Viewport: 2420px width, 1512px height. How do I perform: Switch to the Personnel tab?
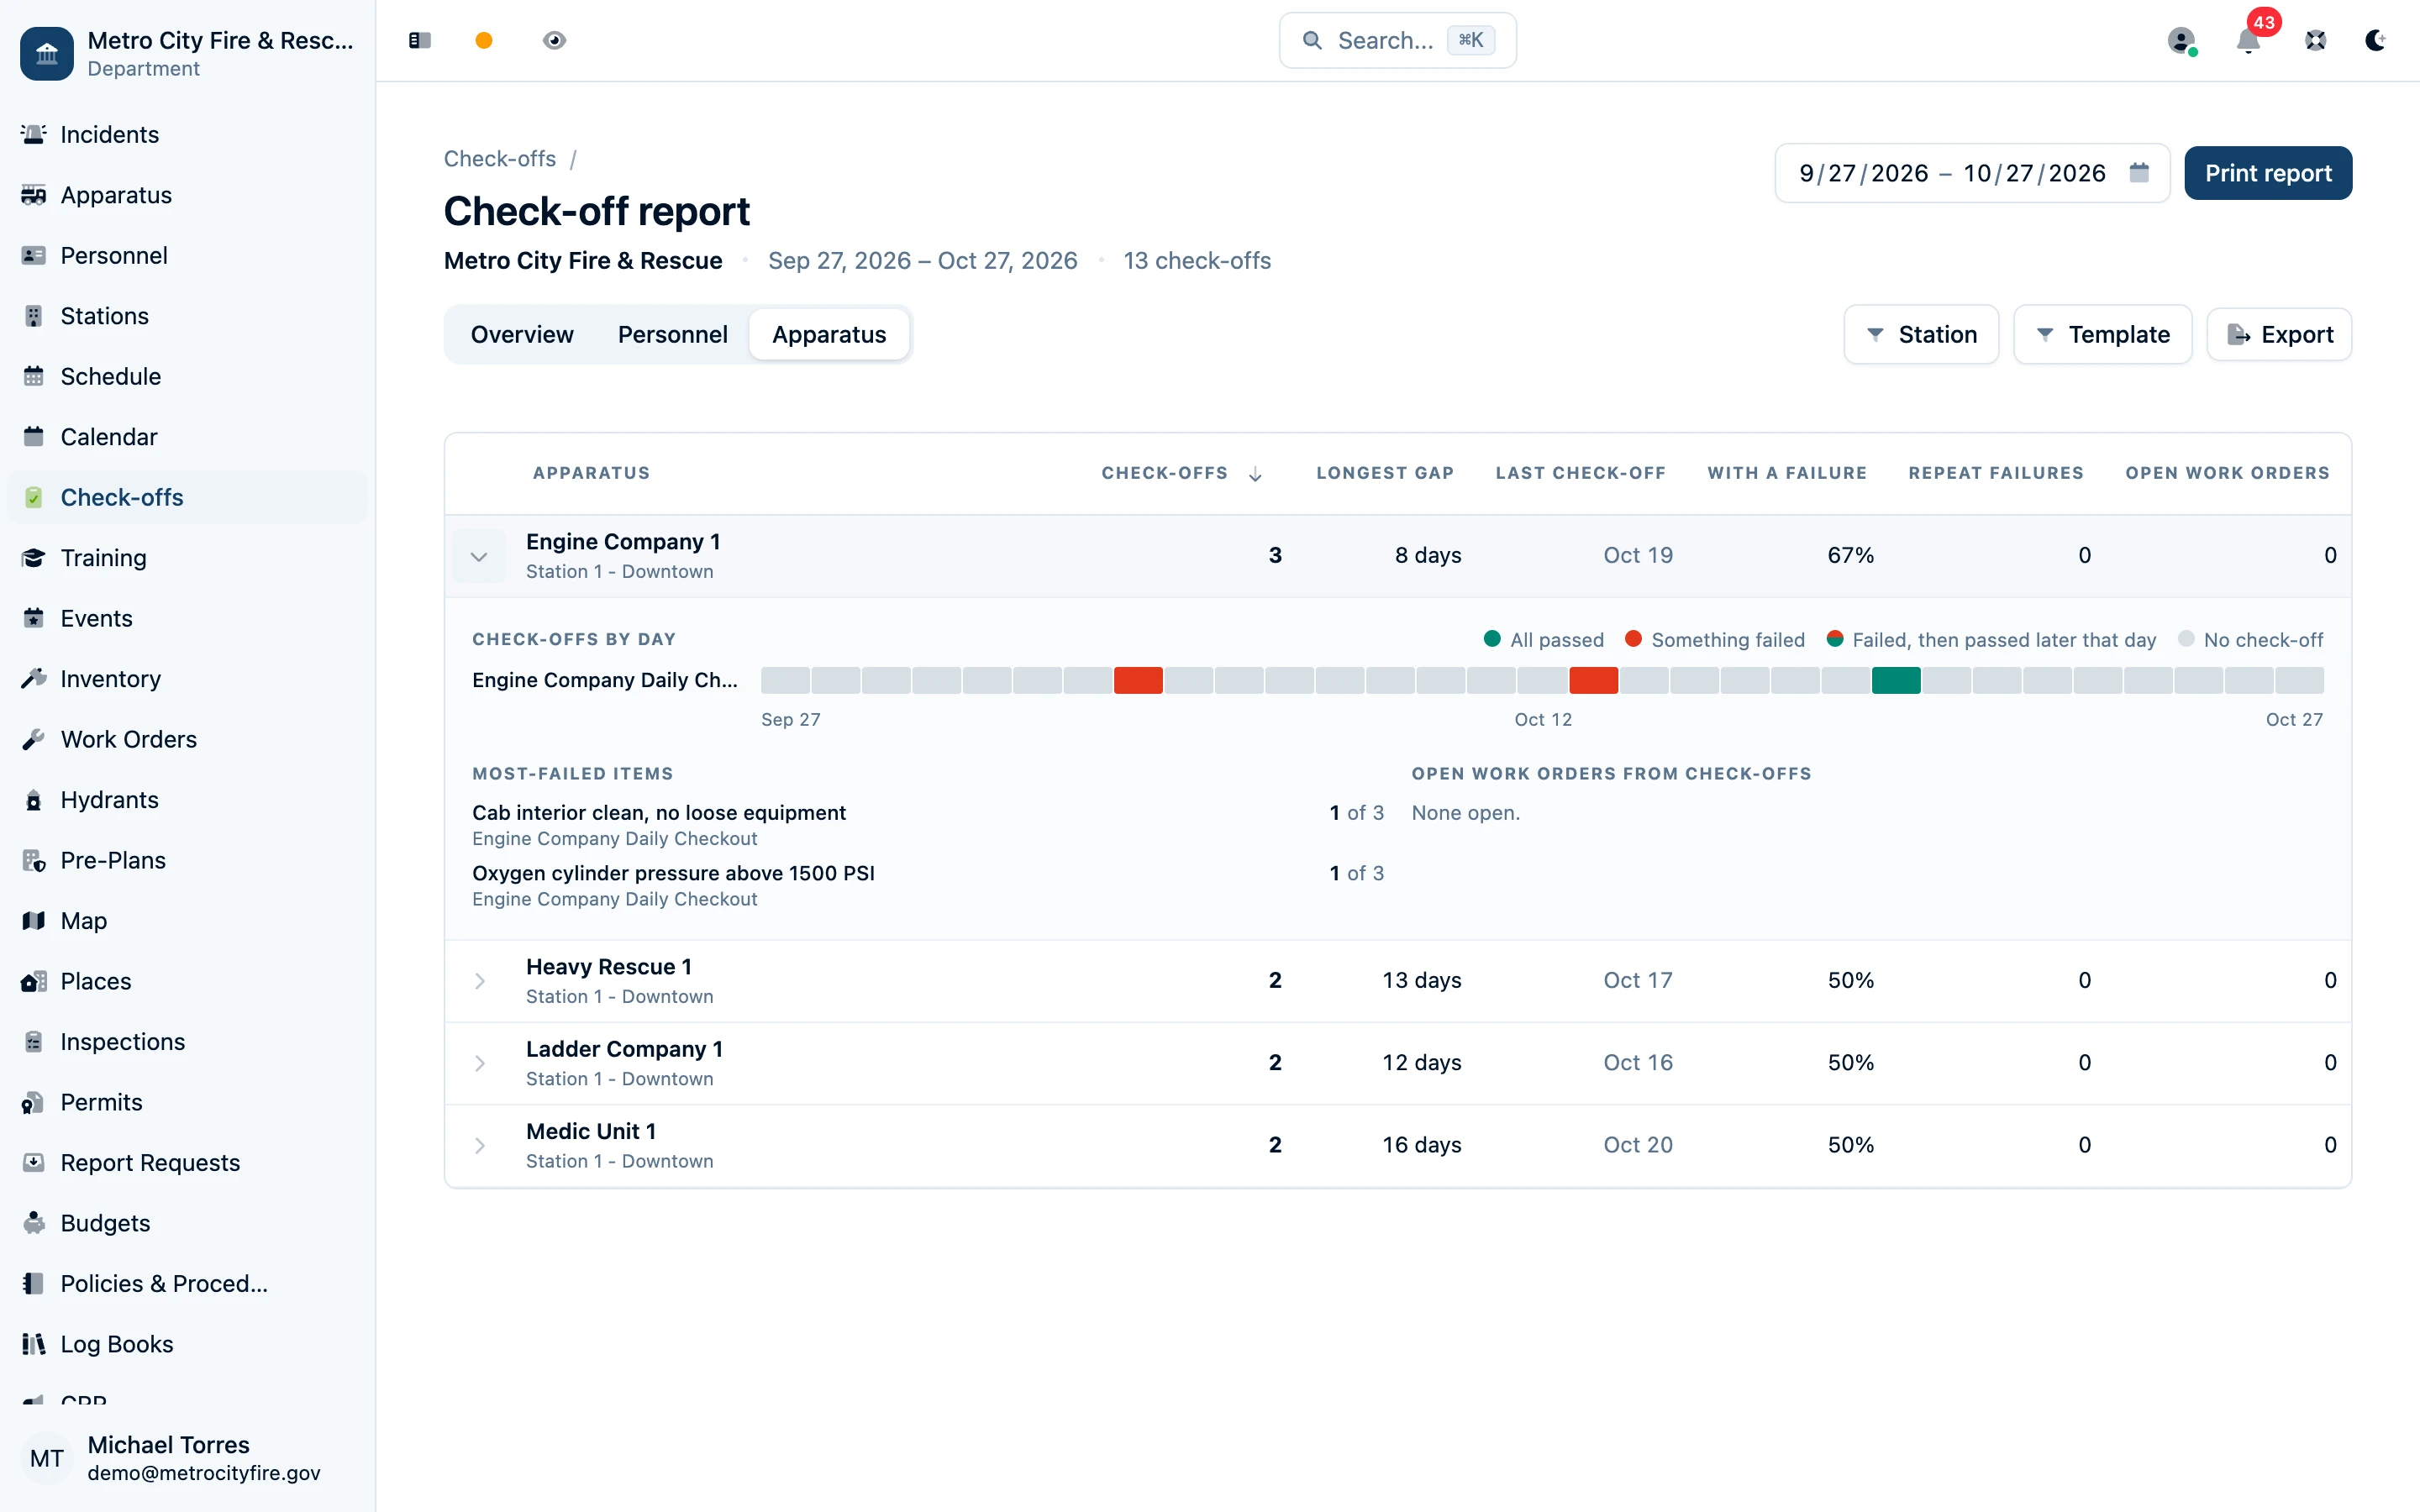pyautogui.click(x=672, y=334)
